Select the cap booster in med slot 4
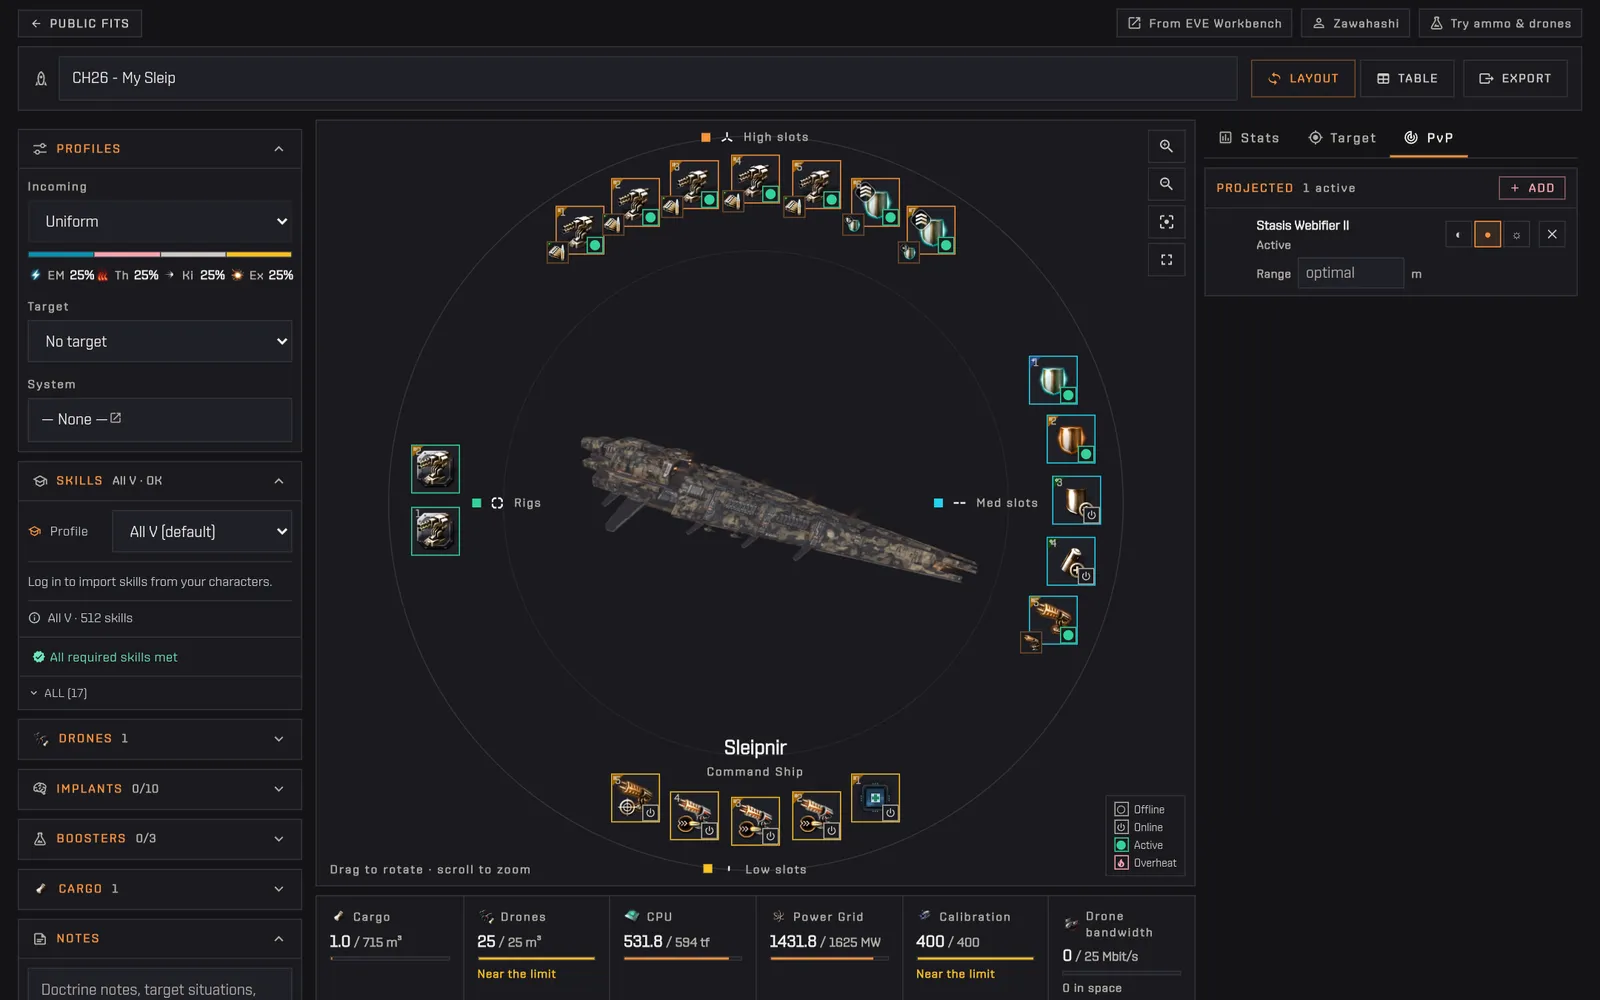1600x1000 pixels. [1071, 561]
